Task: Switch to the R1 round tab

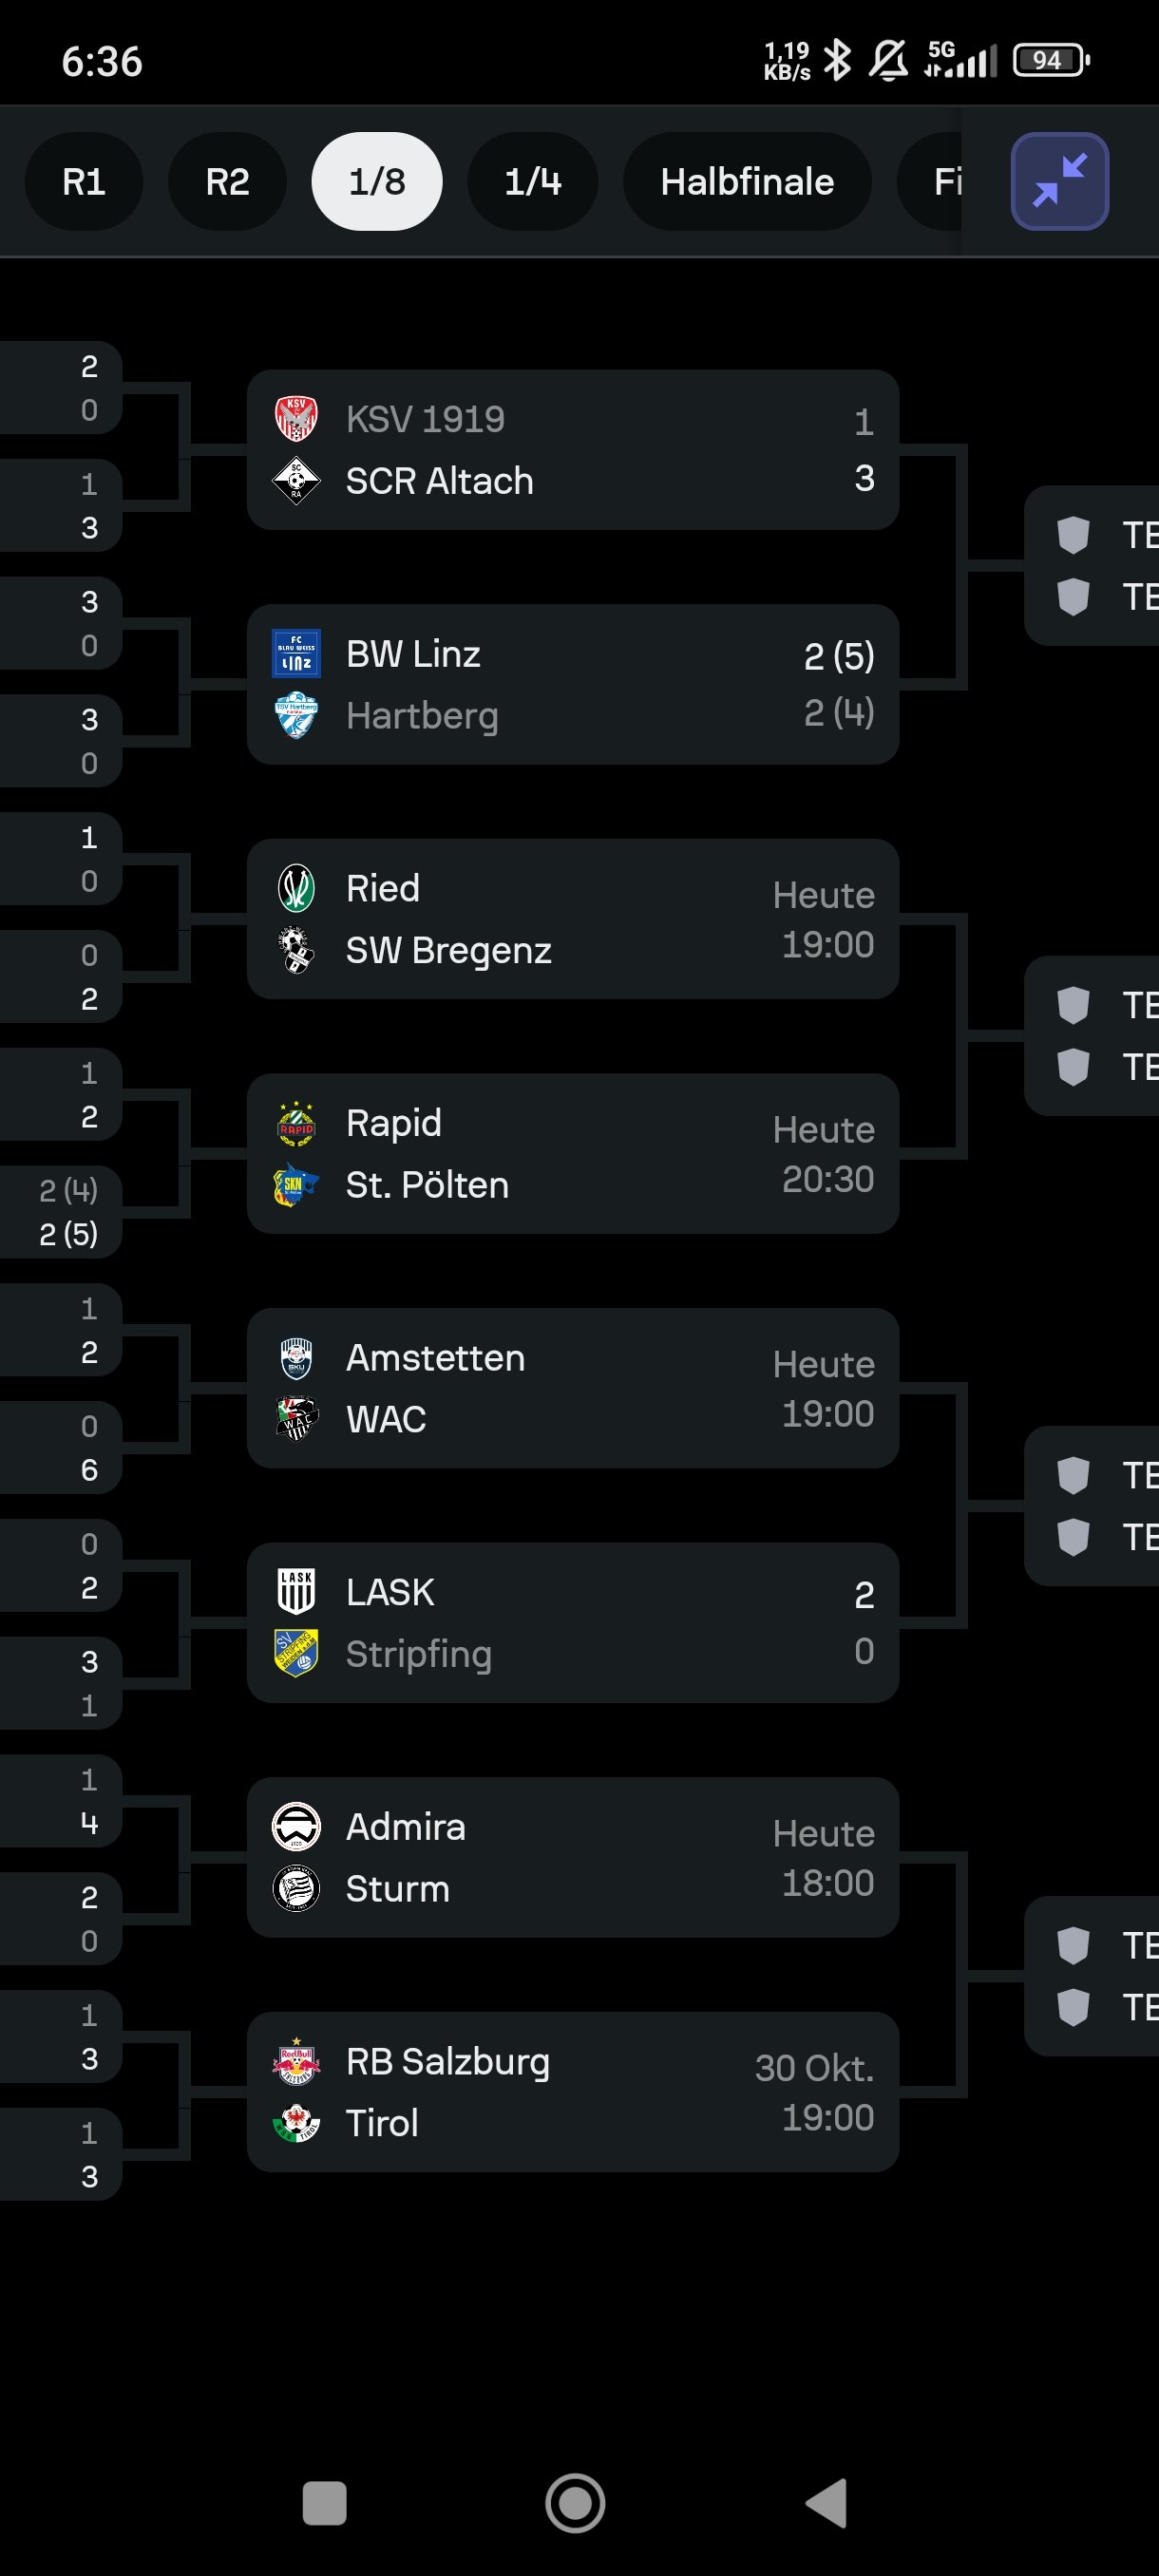Action: 84,181
